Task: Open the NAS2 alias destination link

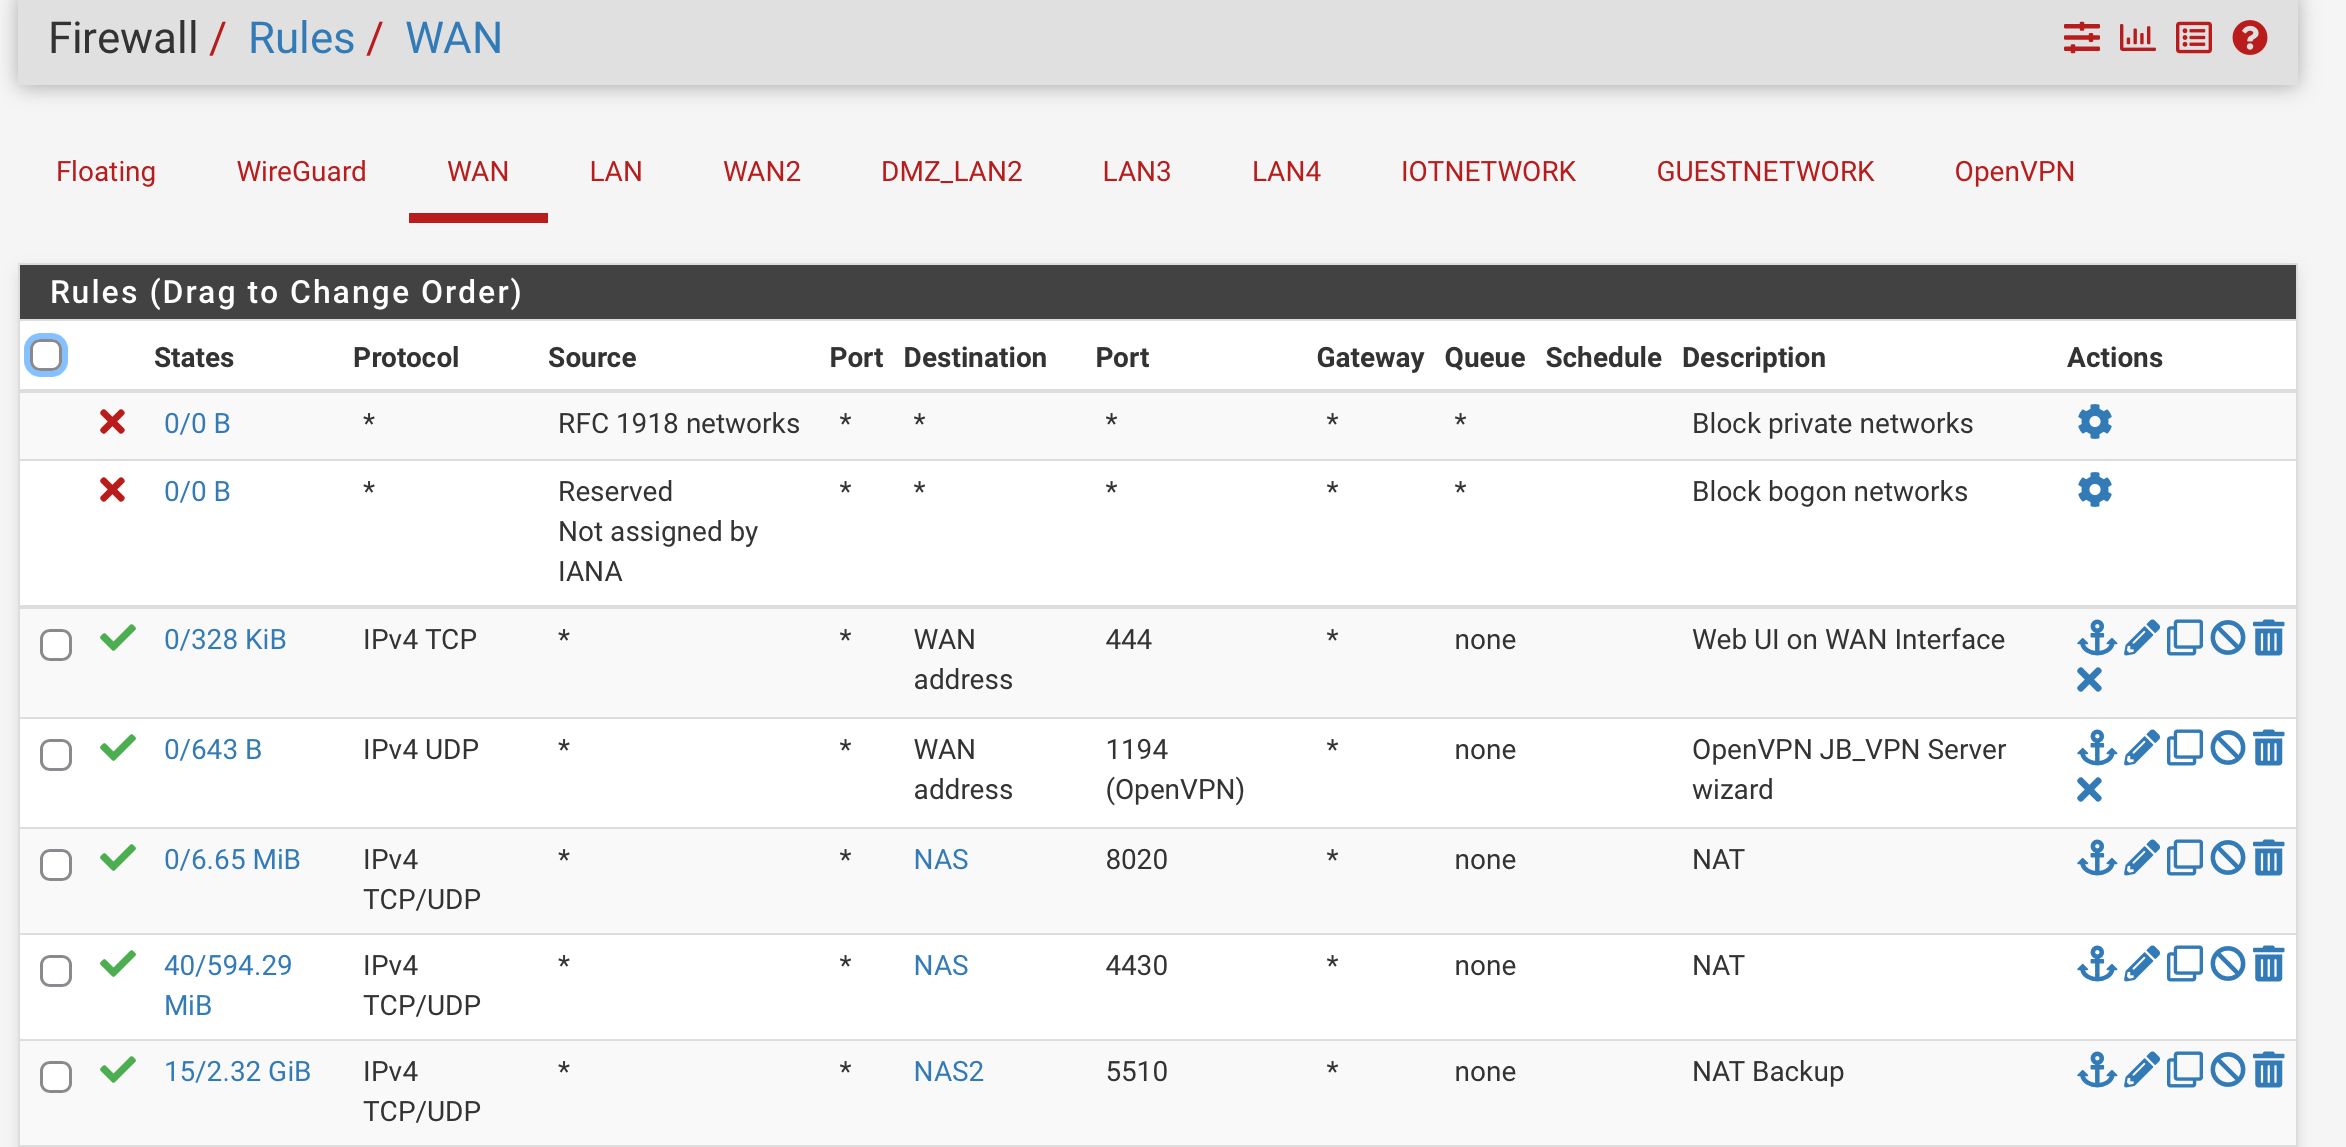Action: point(948,1071)
